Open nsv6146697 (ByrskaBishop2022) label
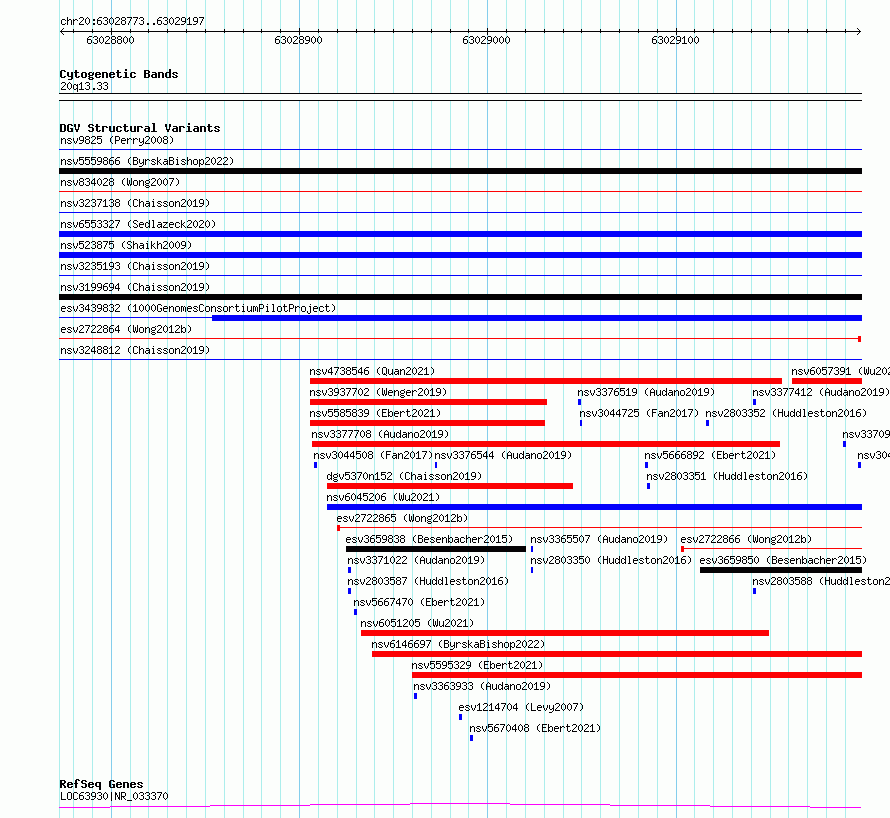The height and width of the screenshot is (818, 890). coord(458,644)
